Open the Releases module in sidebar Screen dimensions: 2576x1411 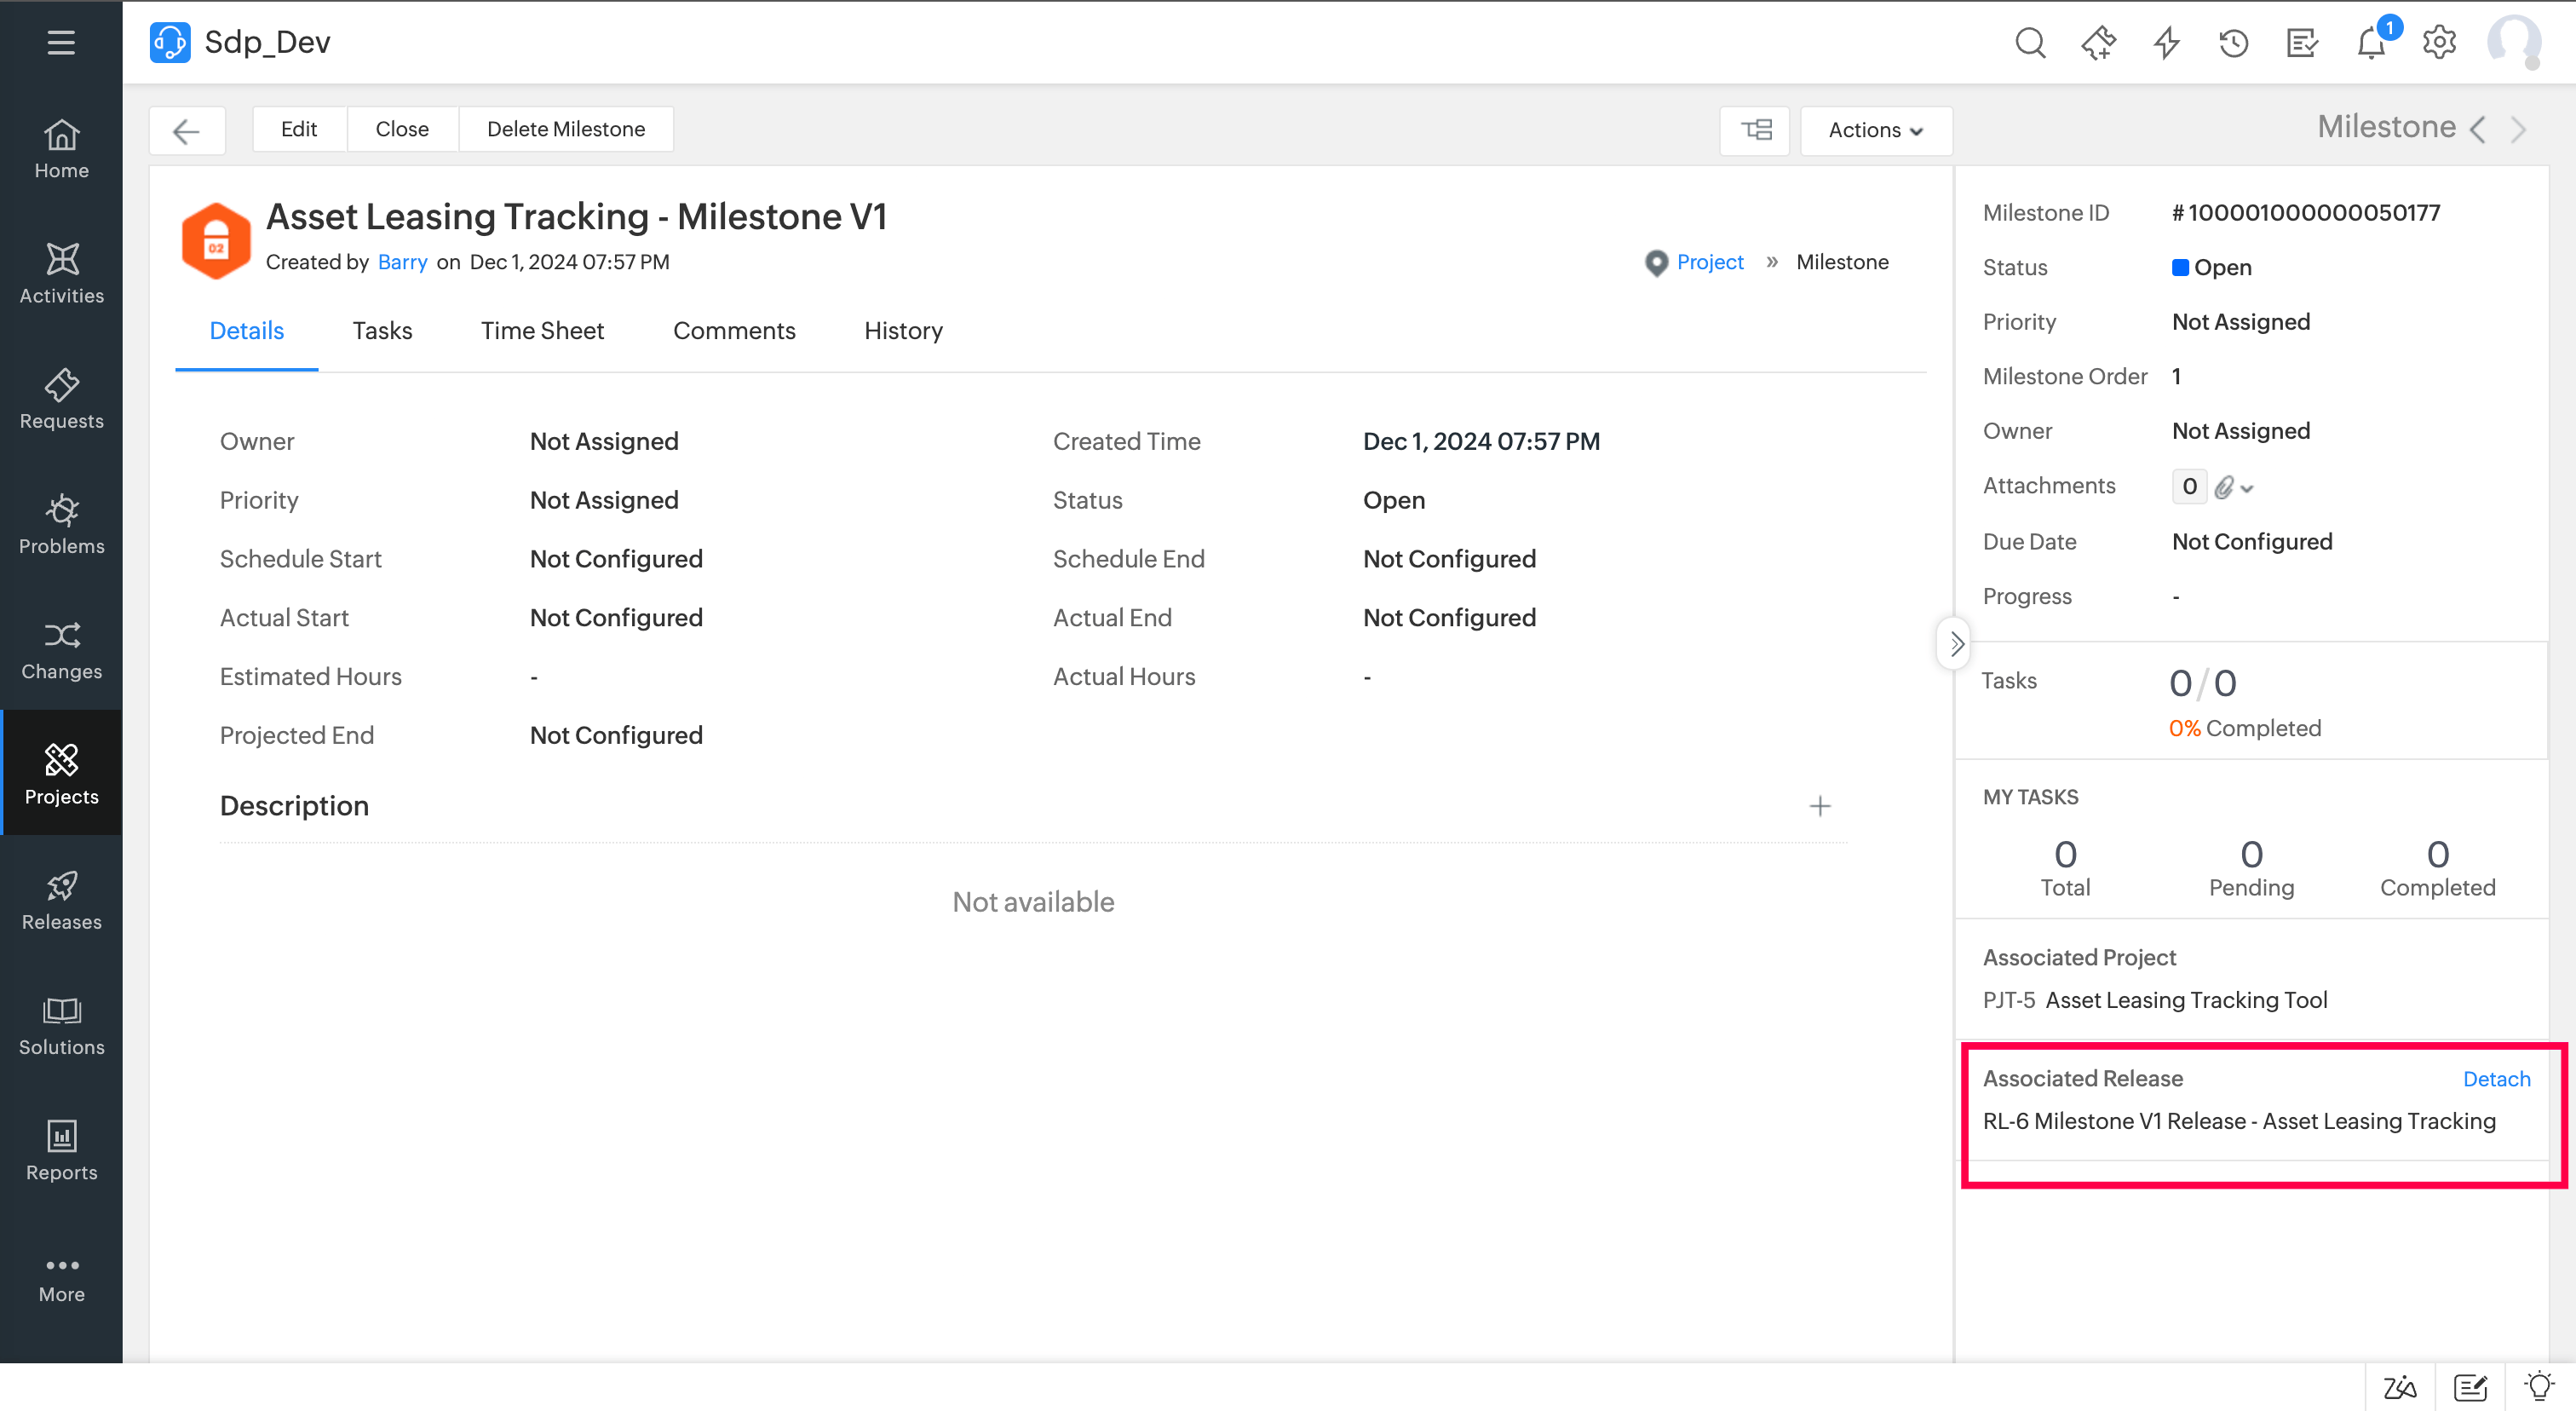click(61, 900)
